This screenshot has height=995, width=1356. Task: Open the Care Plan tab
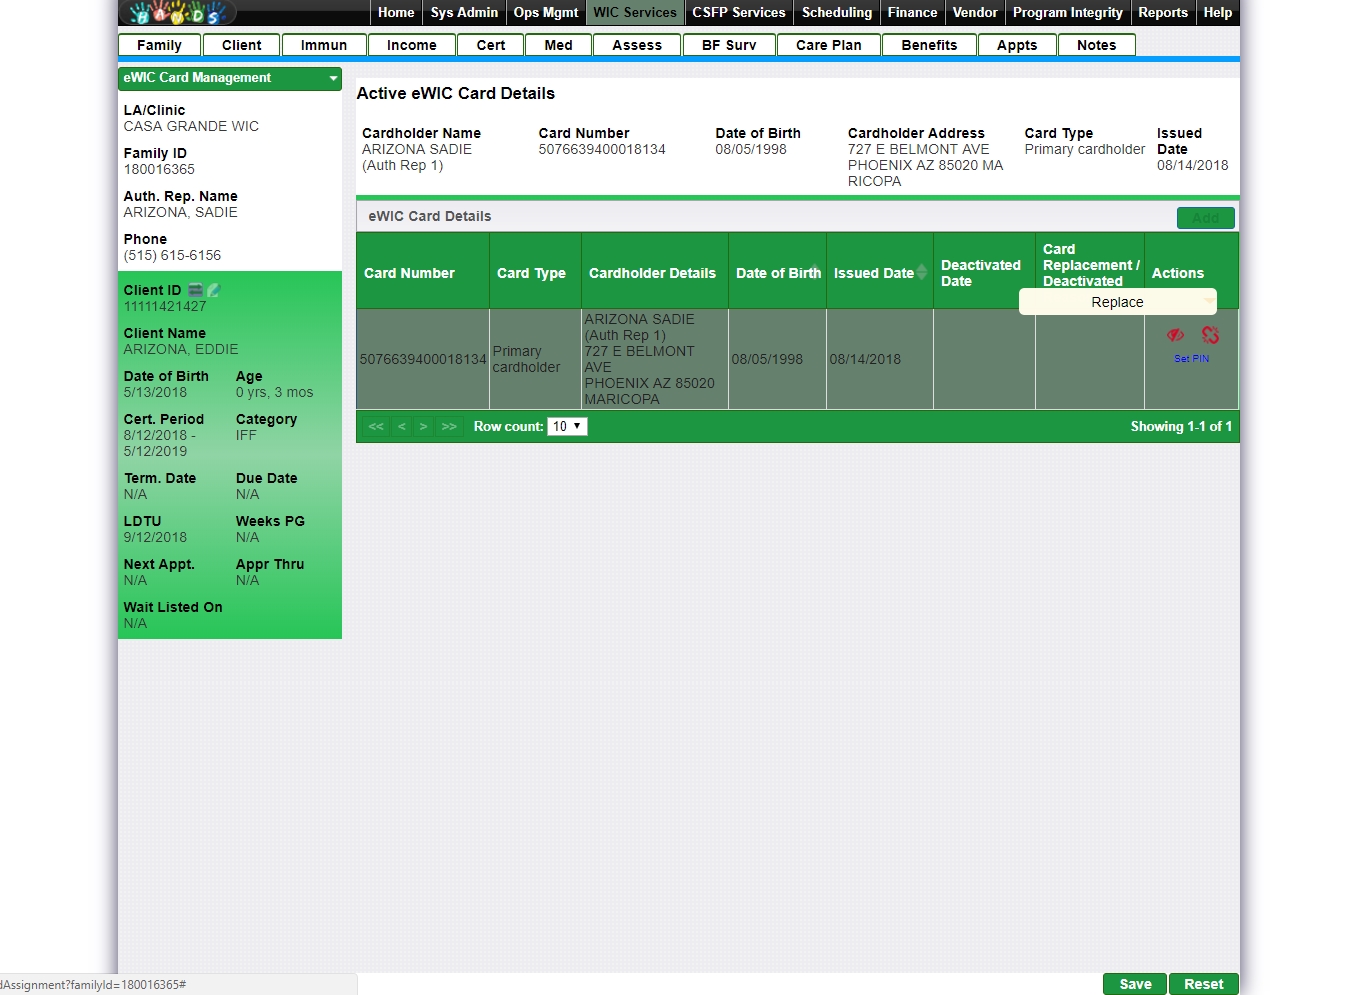point(828,45)
